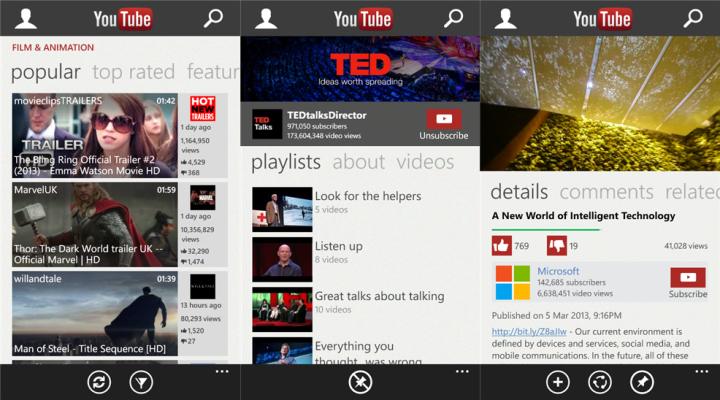Expand the ellipsis menu beside the filter icon
The height and width of the screenshot is (400, 720).
click(x=222, y=372)
